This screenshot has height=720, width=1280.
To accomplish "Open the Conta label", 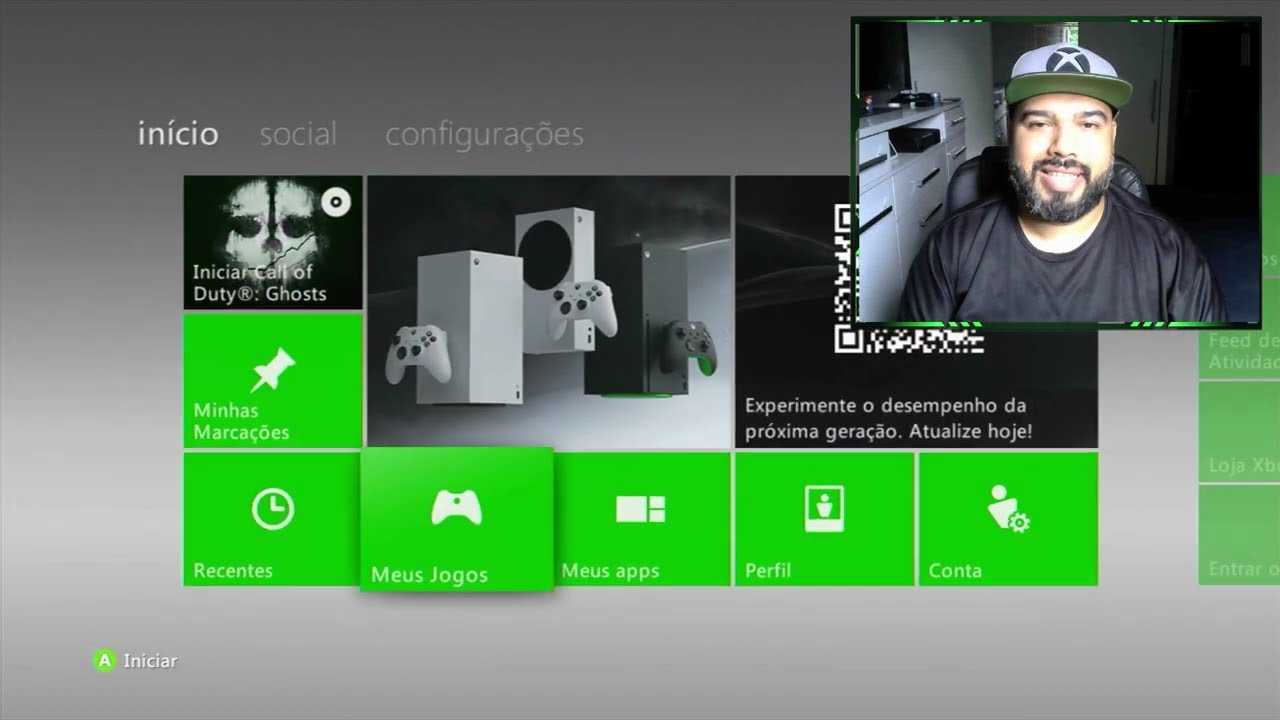I will [x=955, y=571].
